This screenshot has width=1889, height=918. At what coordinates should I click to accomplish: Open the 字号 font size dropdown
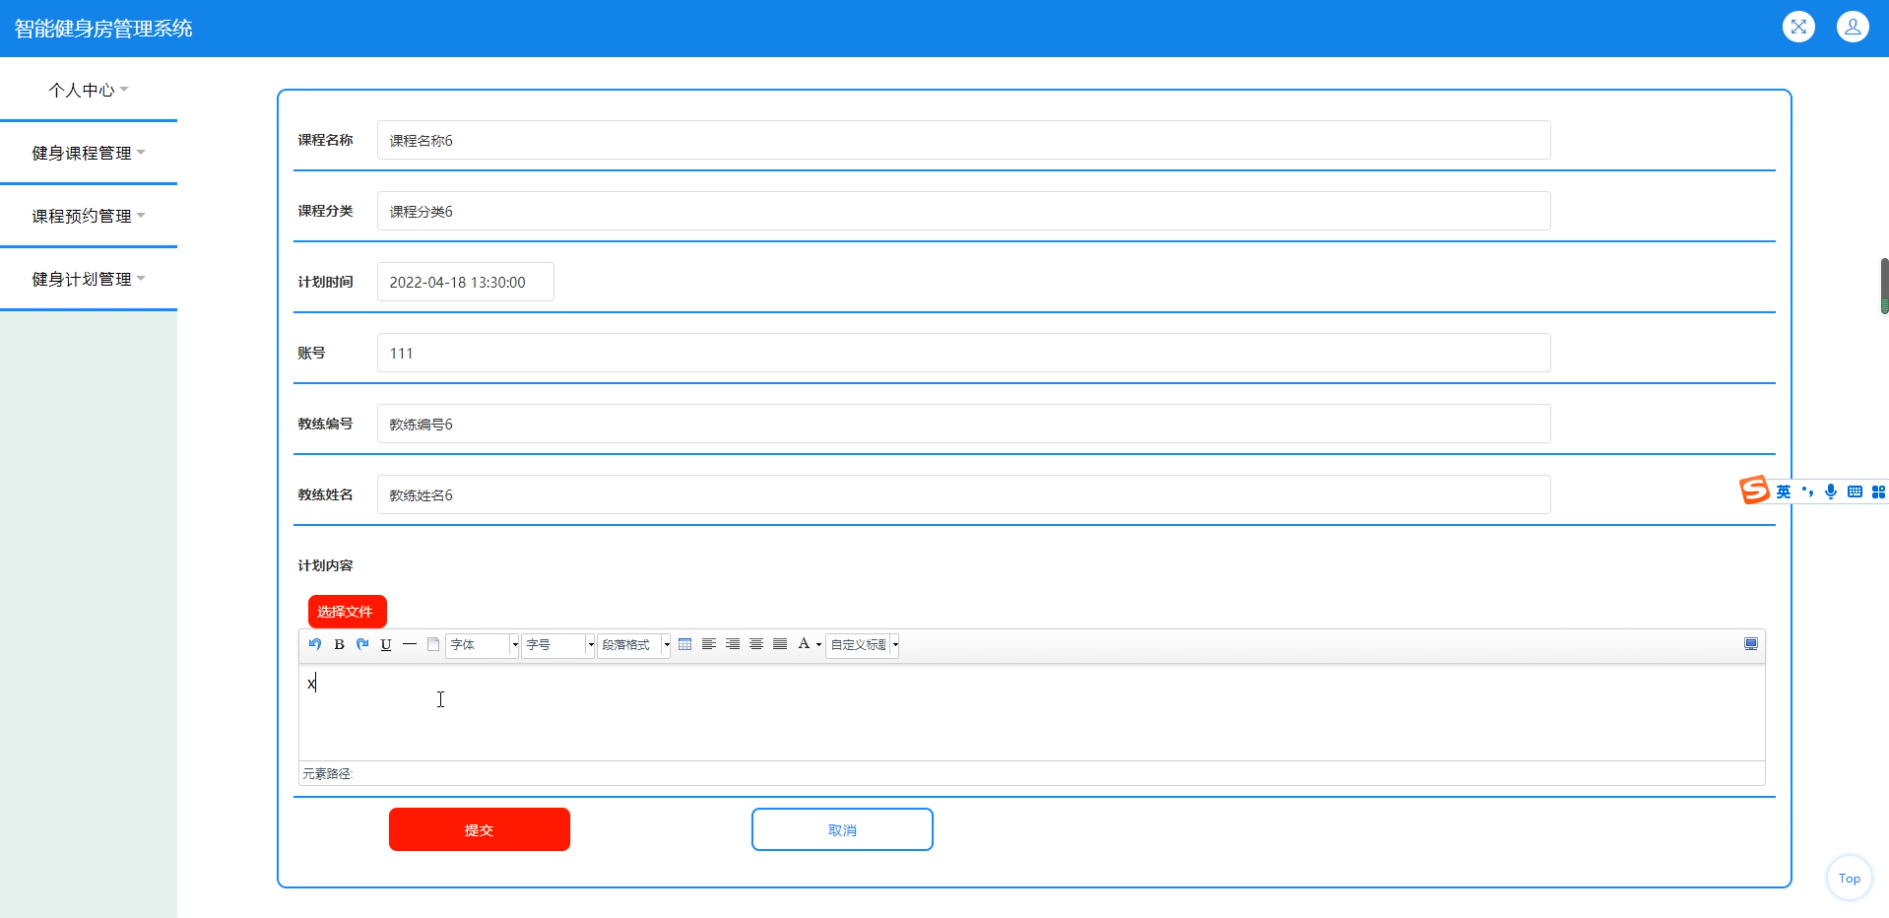[559, 645]
